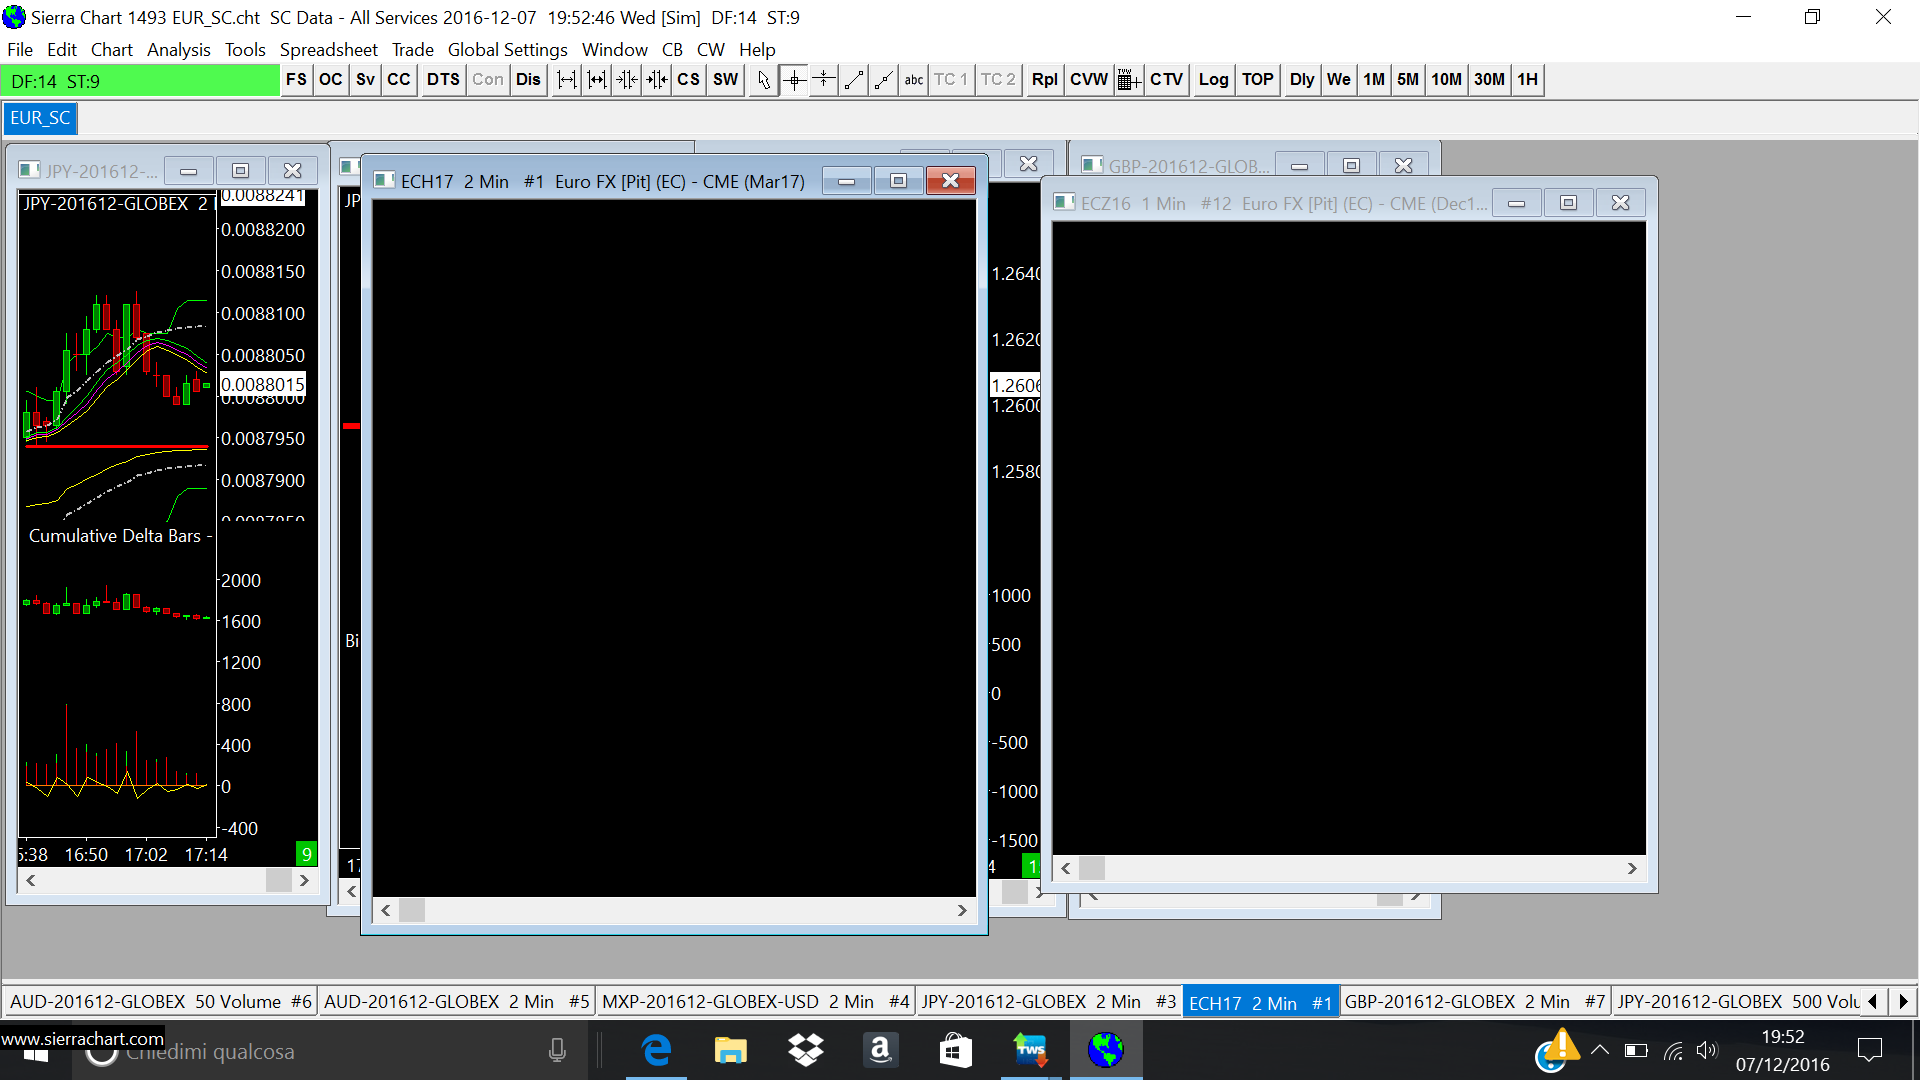Click the Rpl replay button
Screen dimensions: 1920x1080
click(1044, 80)
